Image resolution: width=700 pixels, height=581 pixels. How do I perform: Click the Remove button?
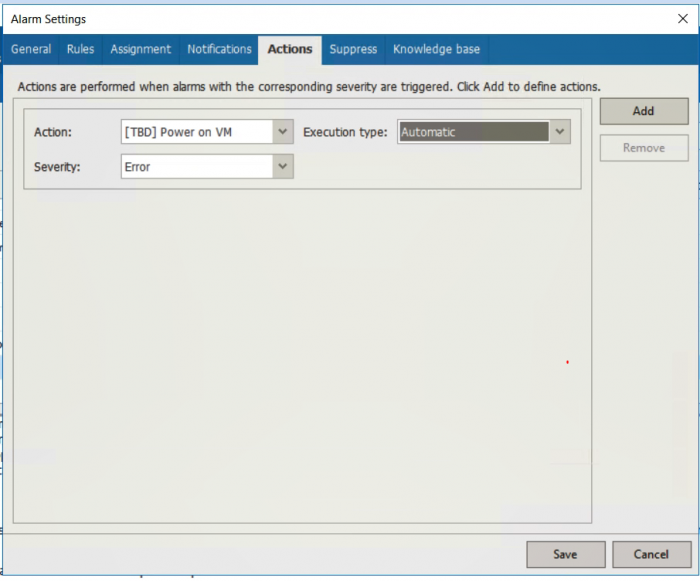tap(644, 148)
